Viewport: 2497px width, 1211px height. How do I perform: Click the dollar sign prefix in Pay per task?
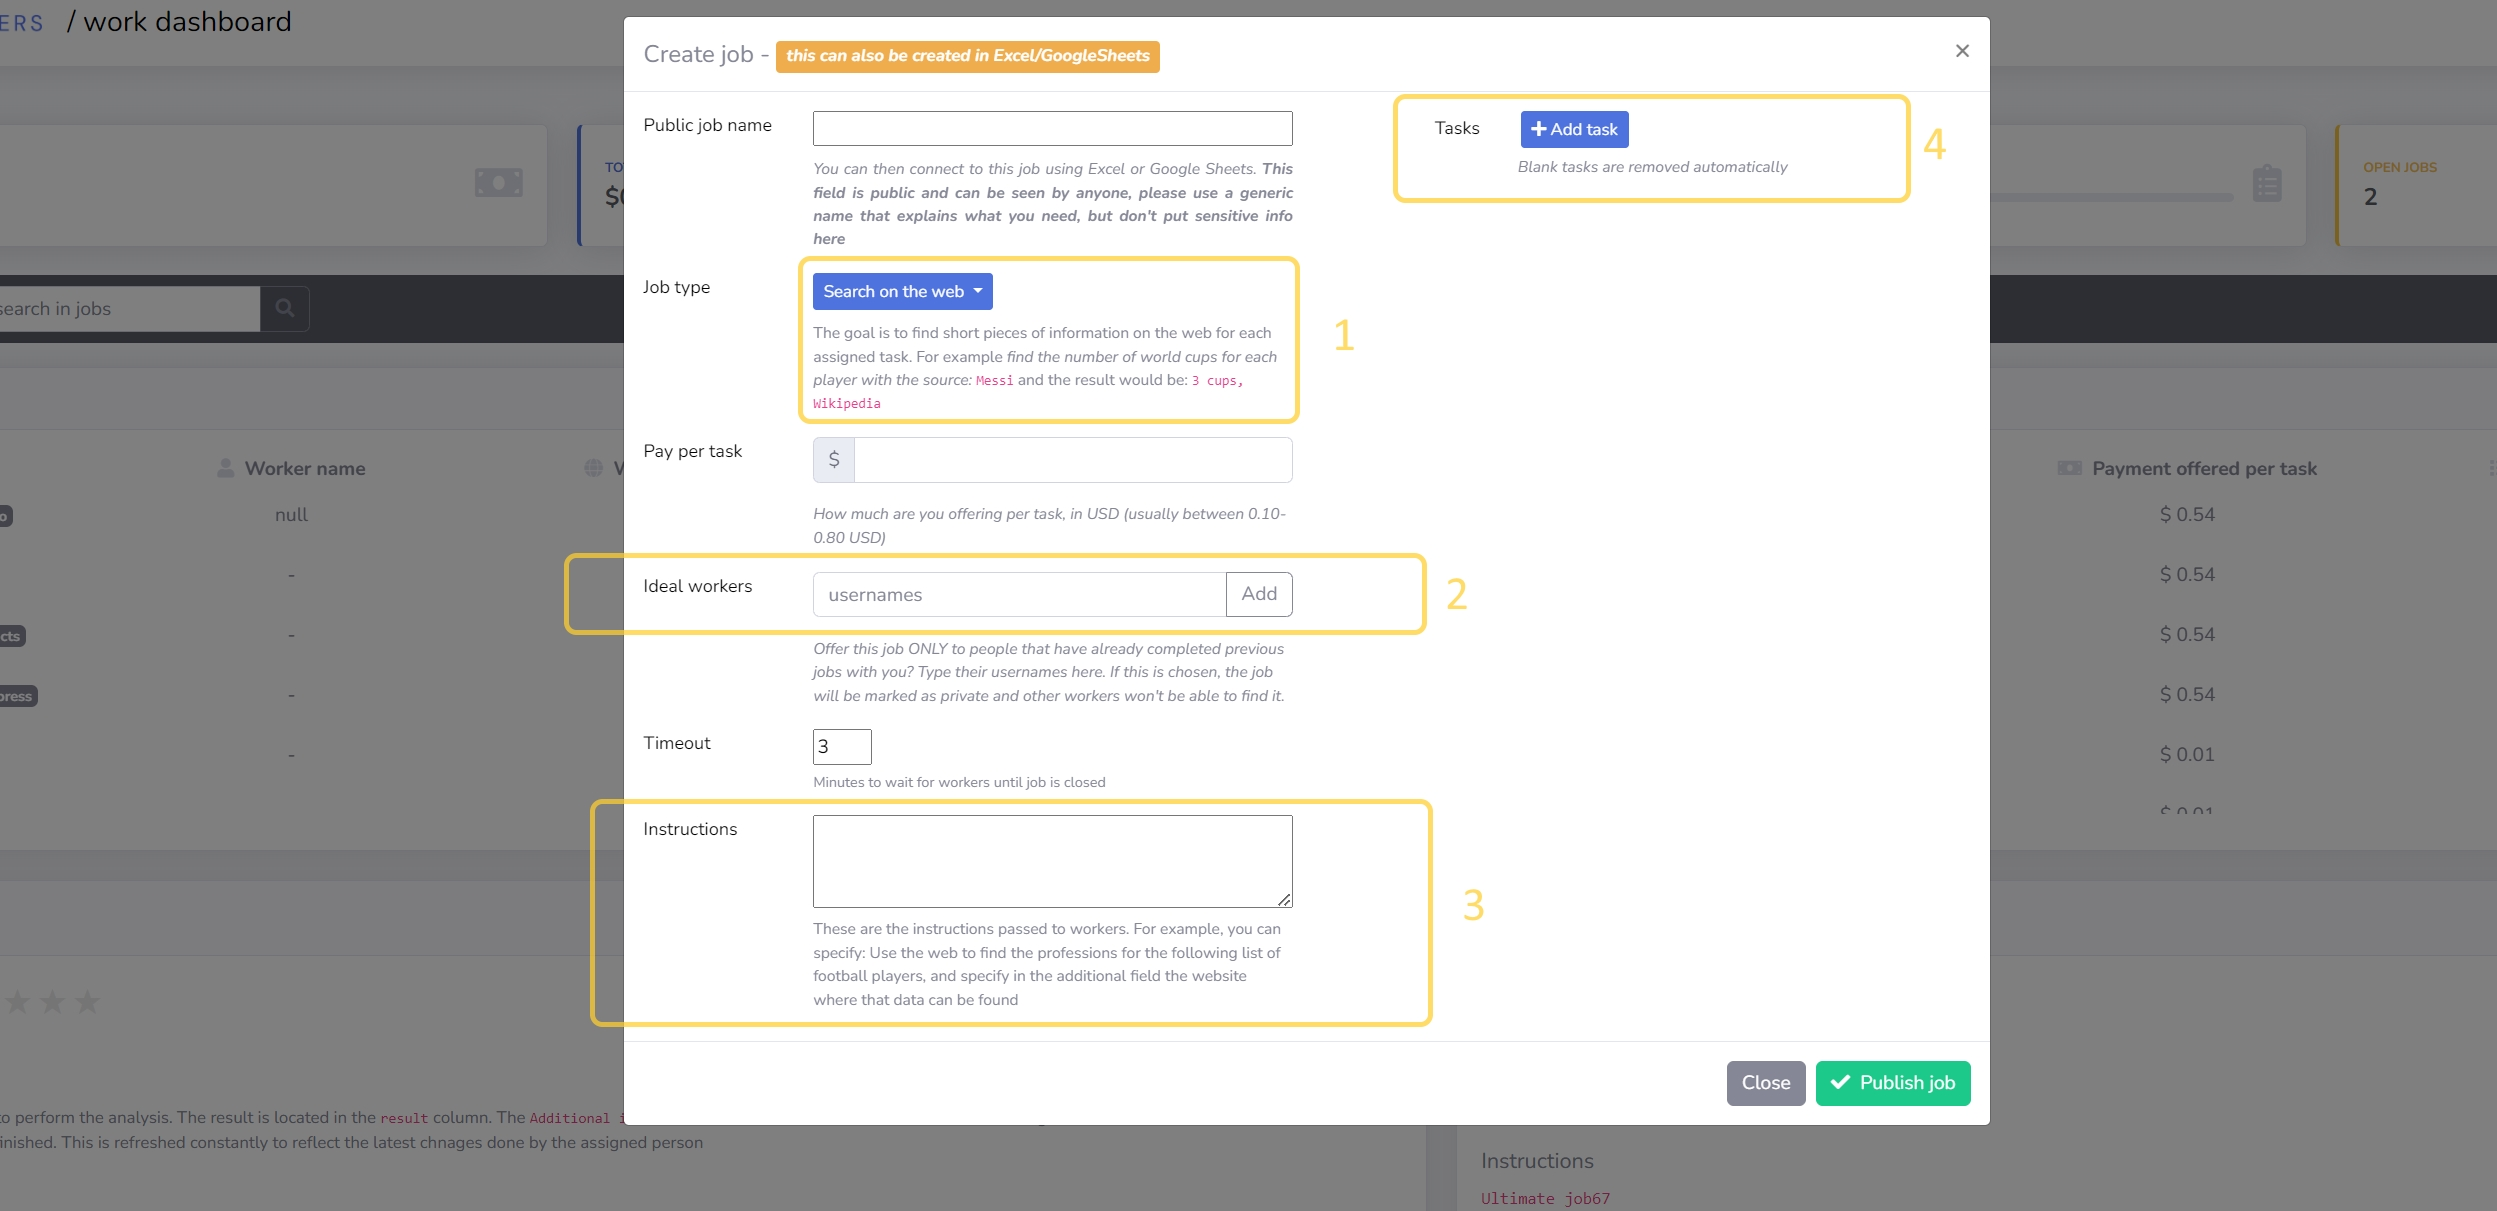[x=834, y=460]
